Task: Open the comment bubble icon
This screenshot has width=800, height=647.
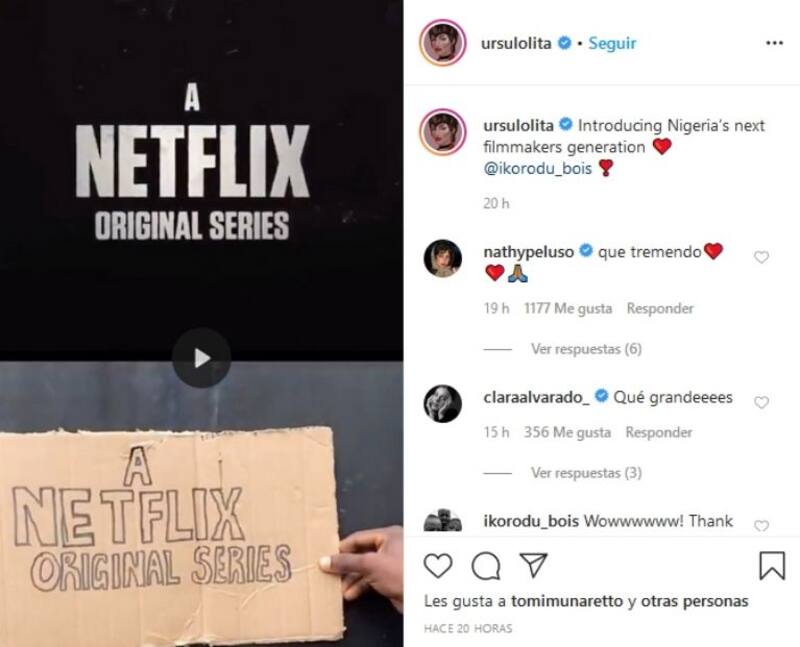Action: coord(486,566)
